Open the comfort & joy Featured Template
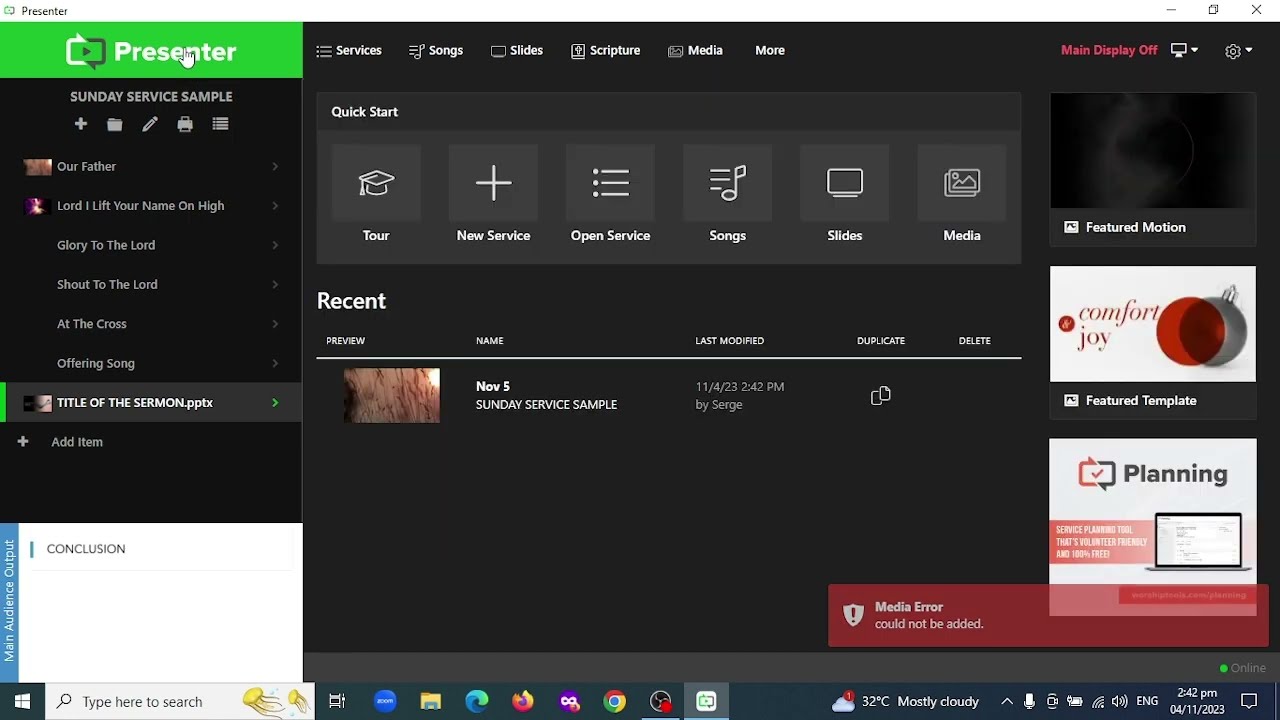The width and height of the screenshot is (1280, 720). (1152, 324)
